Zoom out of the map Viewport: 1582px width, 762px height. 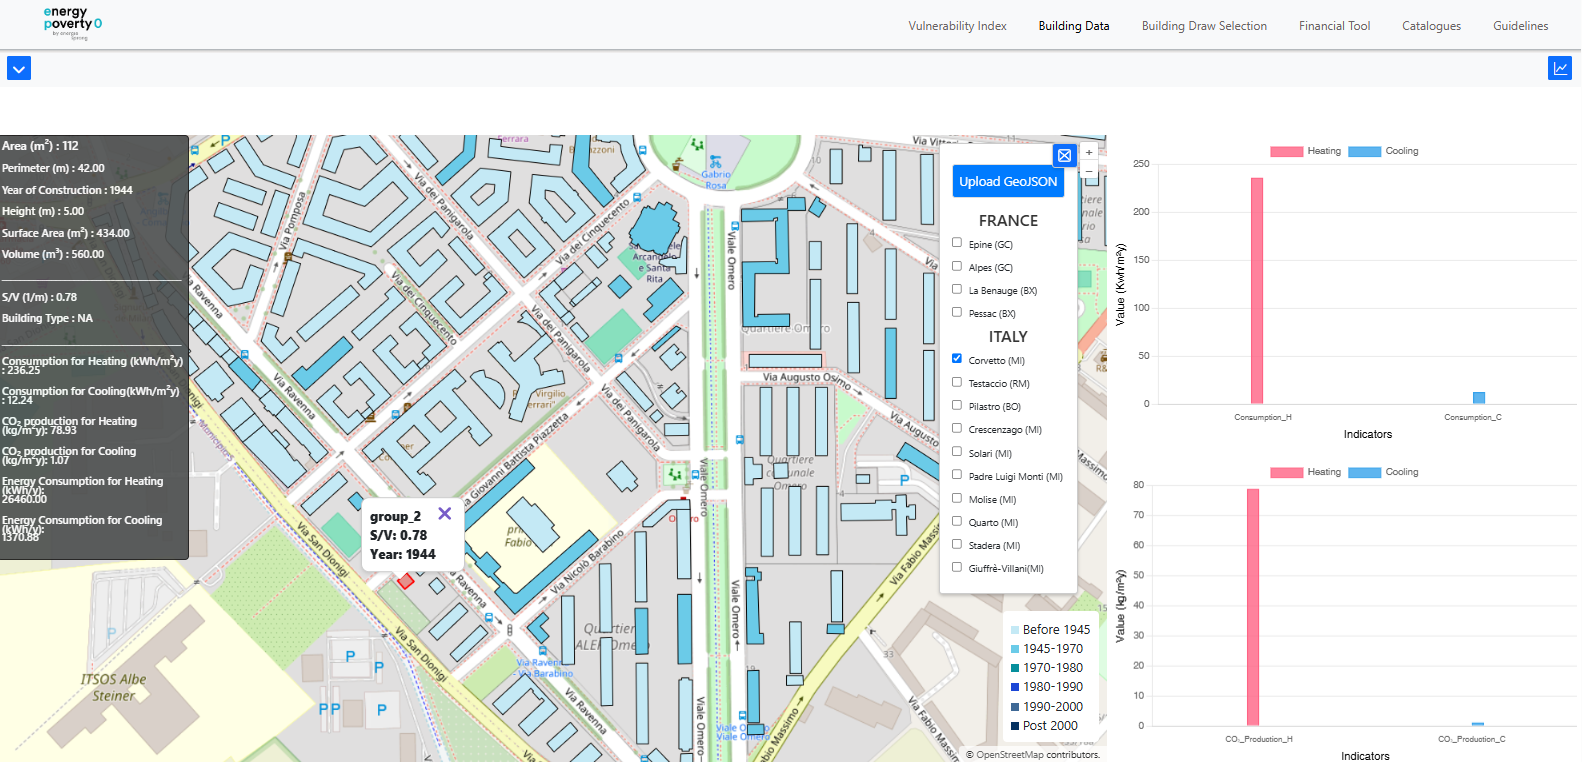click(x=1089, y=172)
